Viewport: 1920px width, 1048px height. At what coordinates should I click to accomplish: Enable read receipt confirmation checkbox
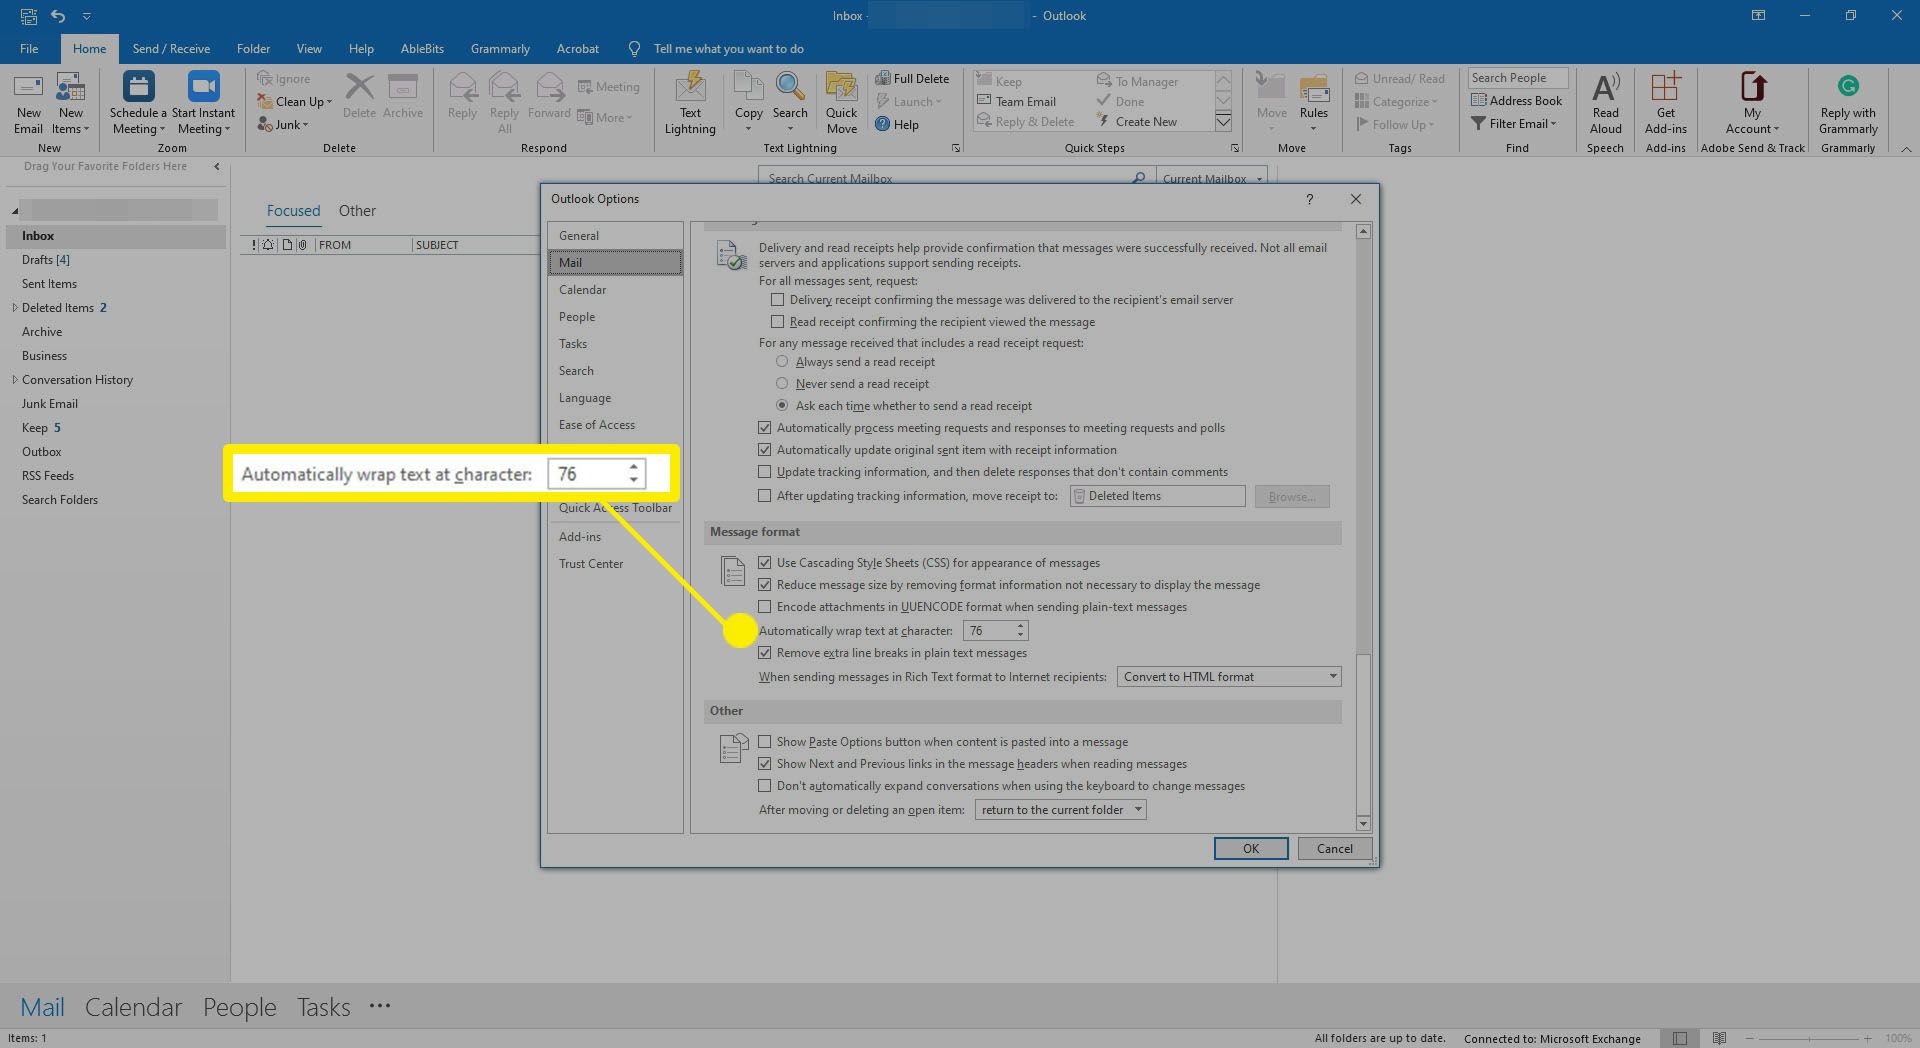click(777, 322)
